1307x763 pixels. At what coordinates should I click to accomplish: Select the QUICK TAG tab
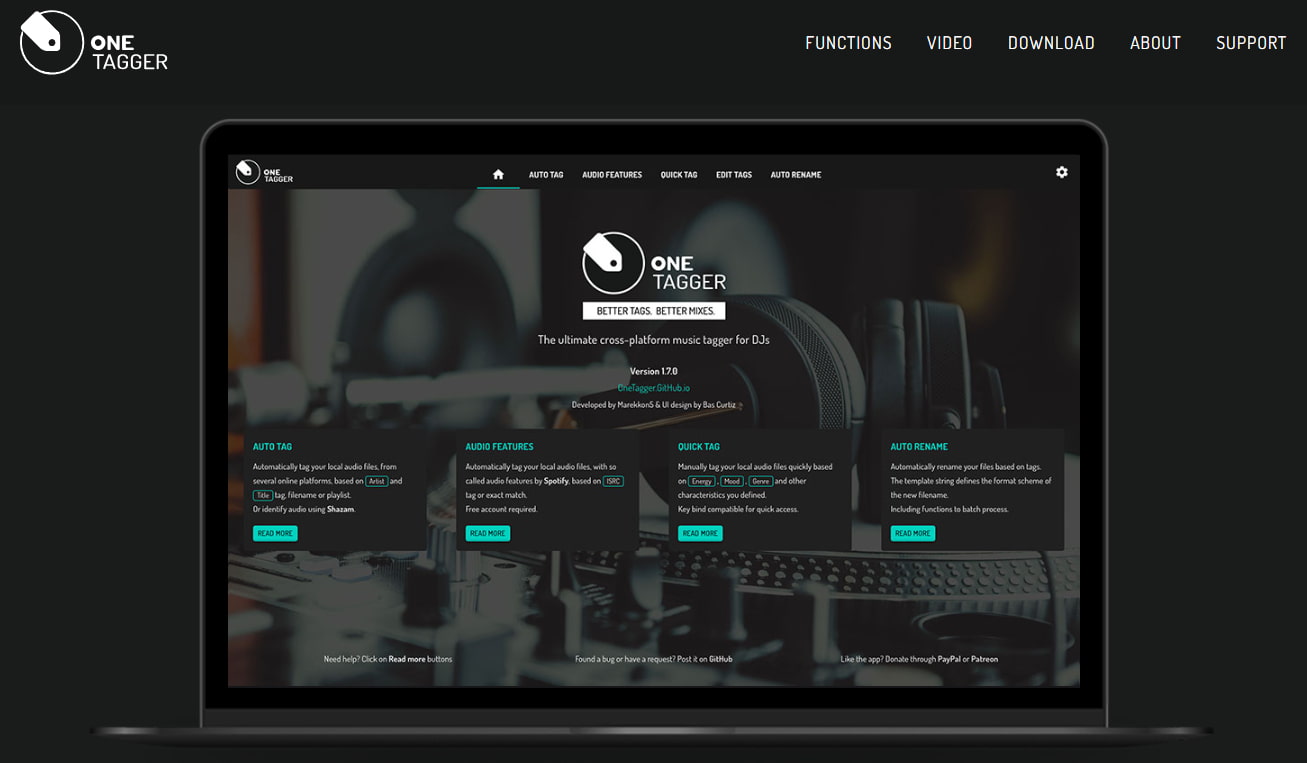point(679,175)
